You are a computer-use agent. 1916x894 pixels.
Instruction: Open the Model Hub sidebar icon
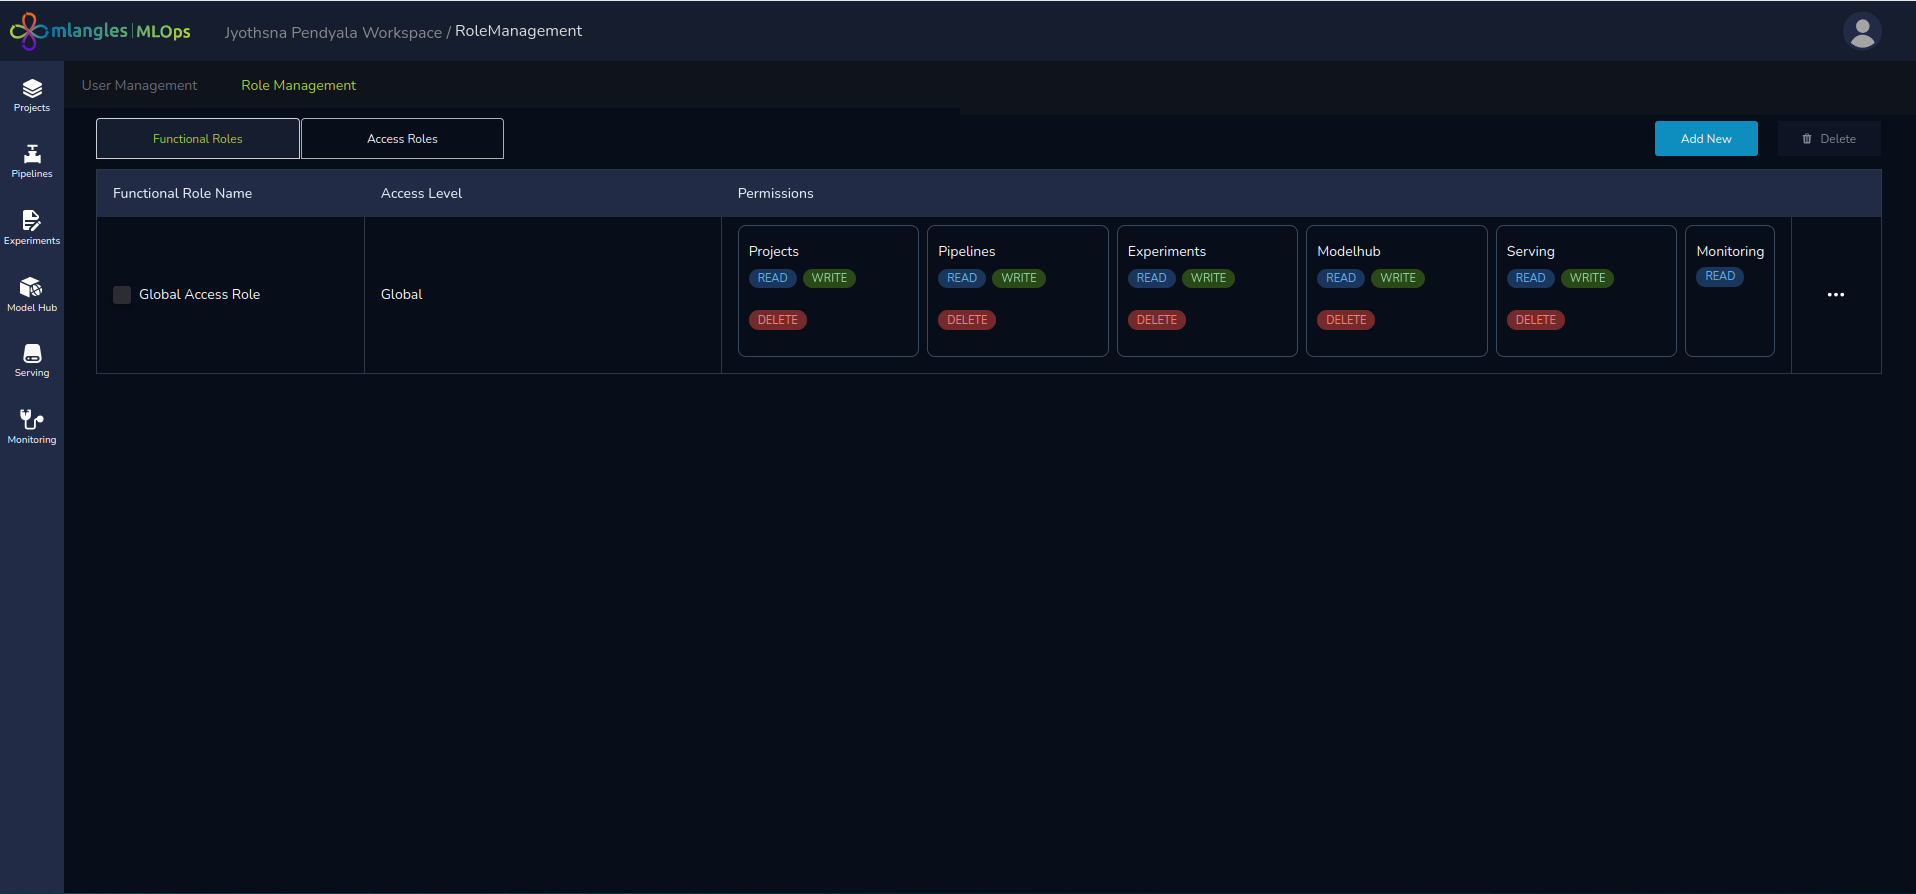[32, 294]
